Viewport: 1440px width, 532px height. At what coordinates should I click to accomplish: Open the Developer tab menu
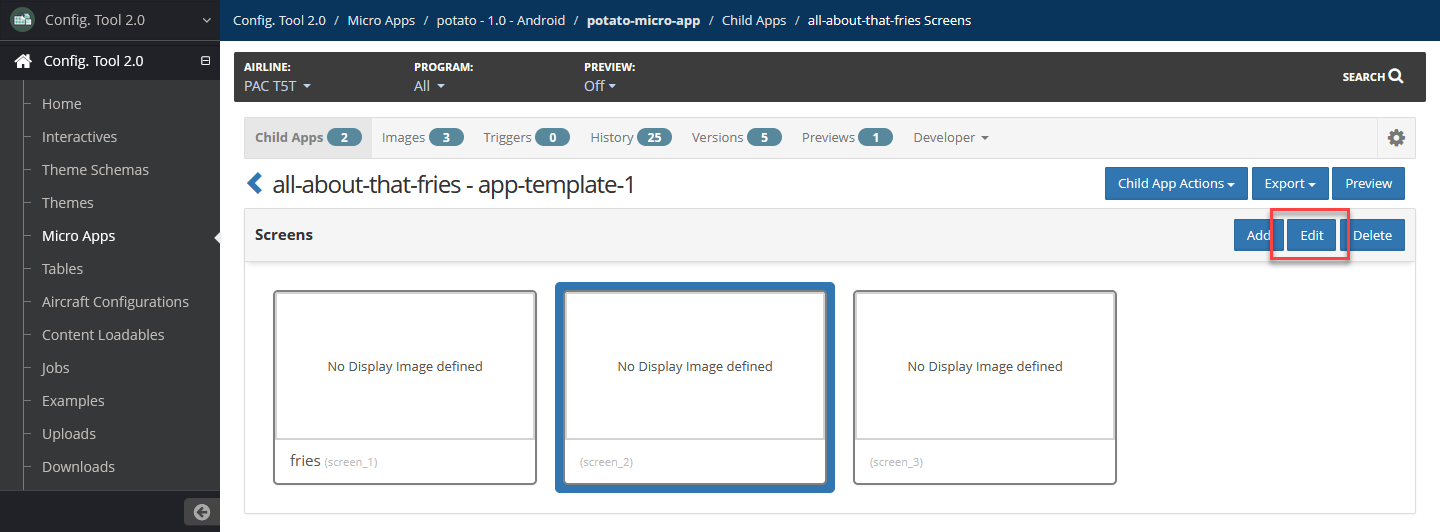[x=951, y=138]
